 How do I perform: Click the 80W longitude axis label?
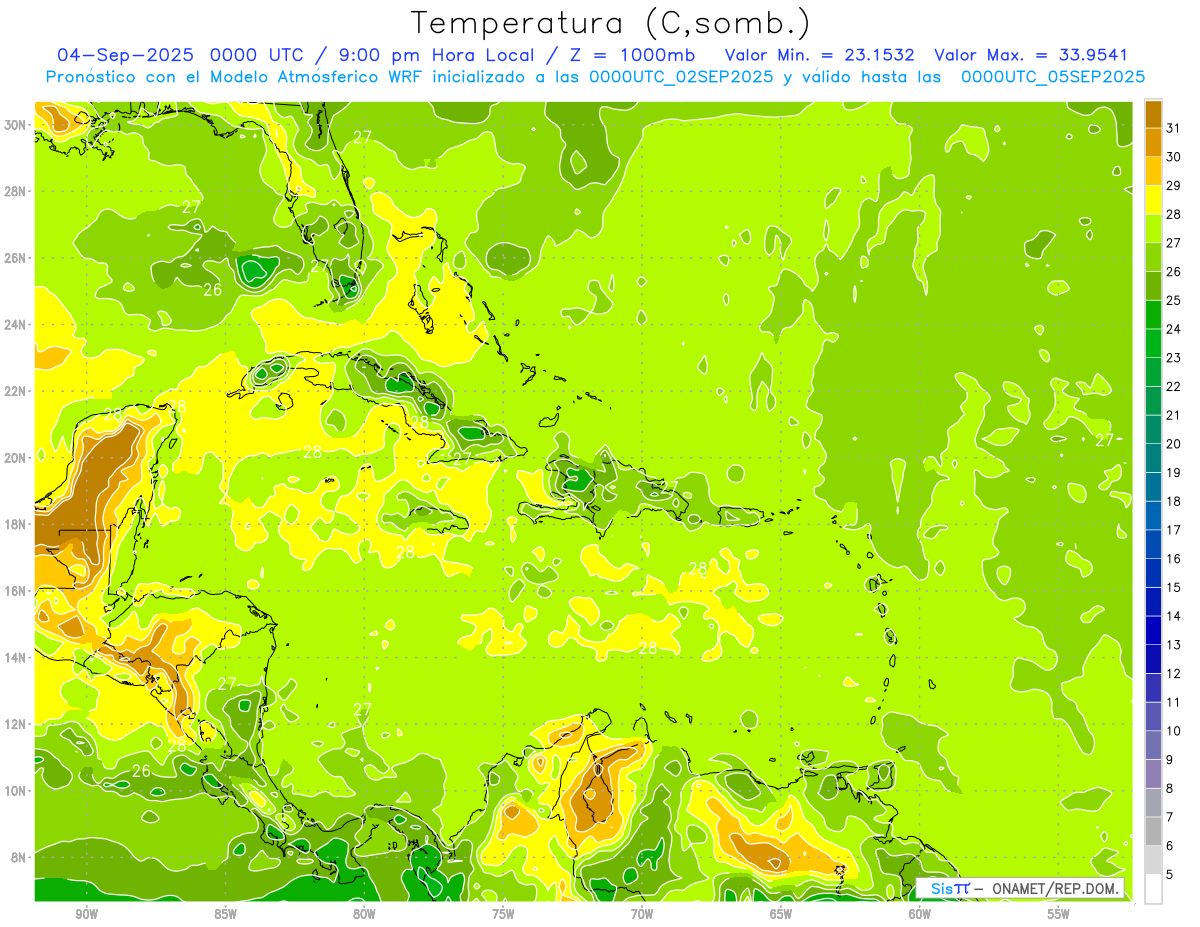(x=364, y=915)
